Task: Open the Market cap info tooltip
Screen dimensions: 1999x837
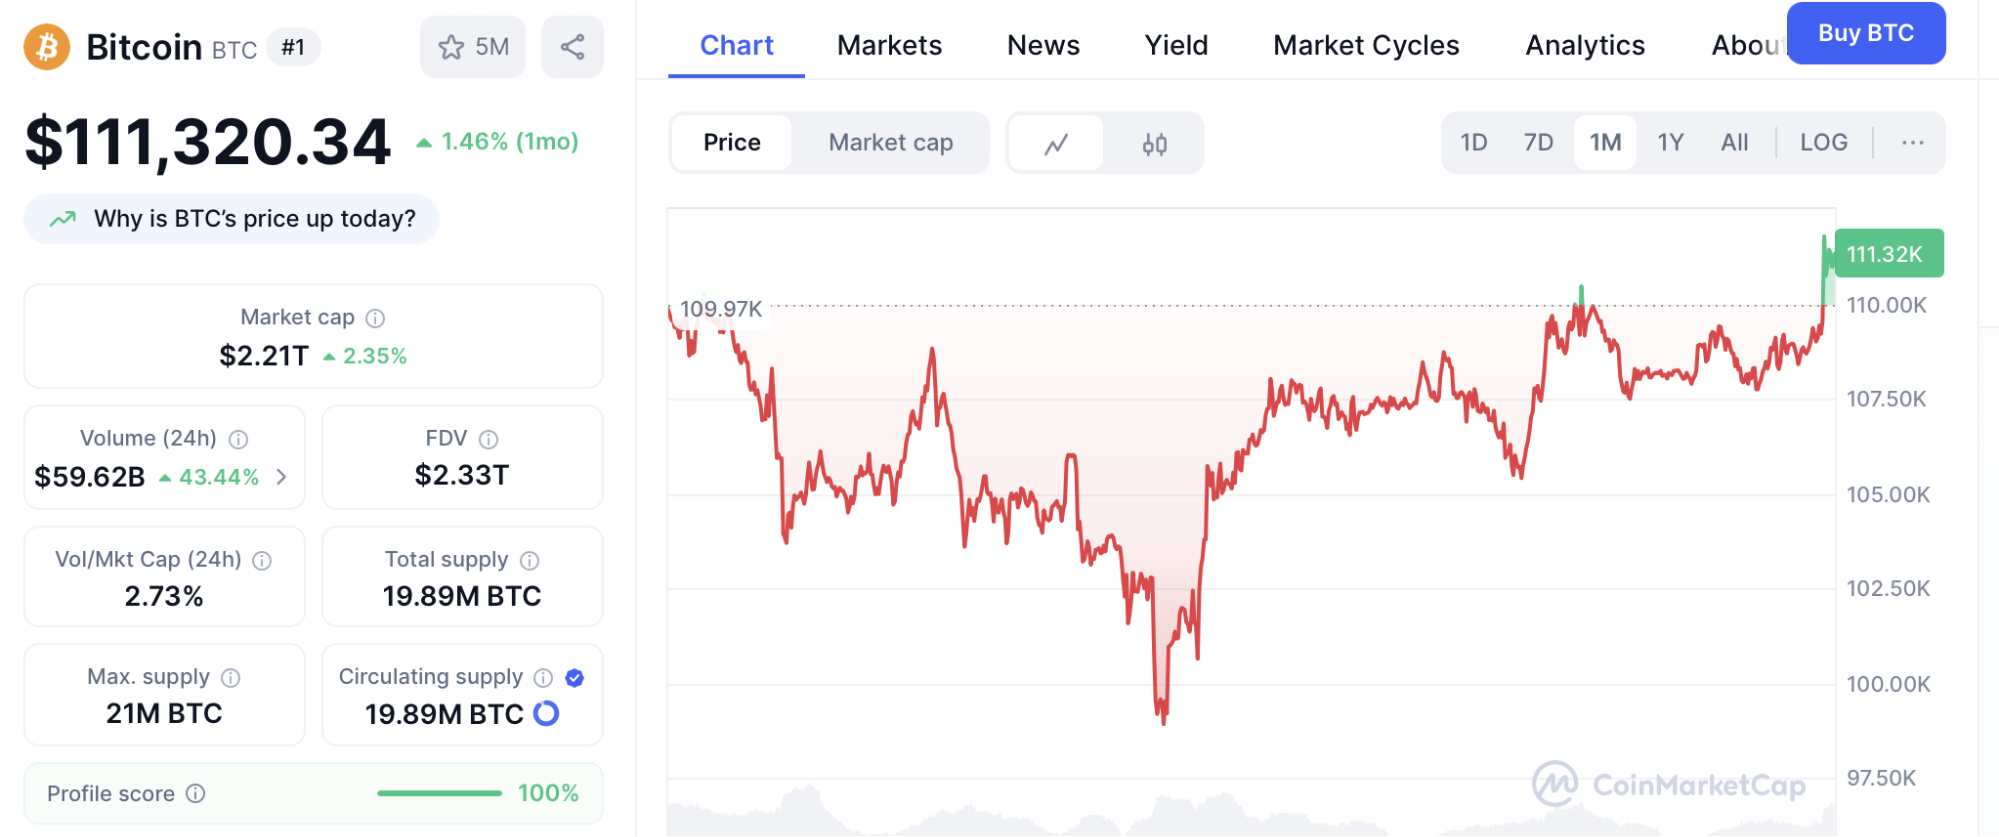Action: pos(375,317)
